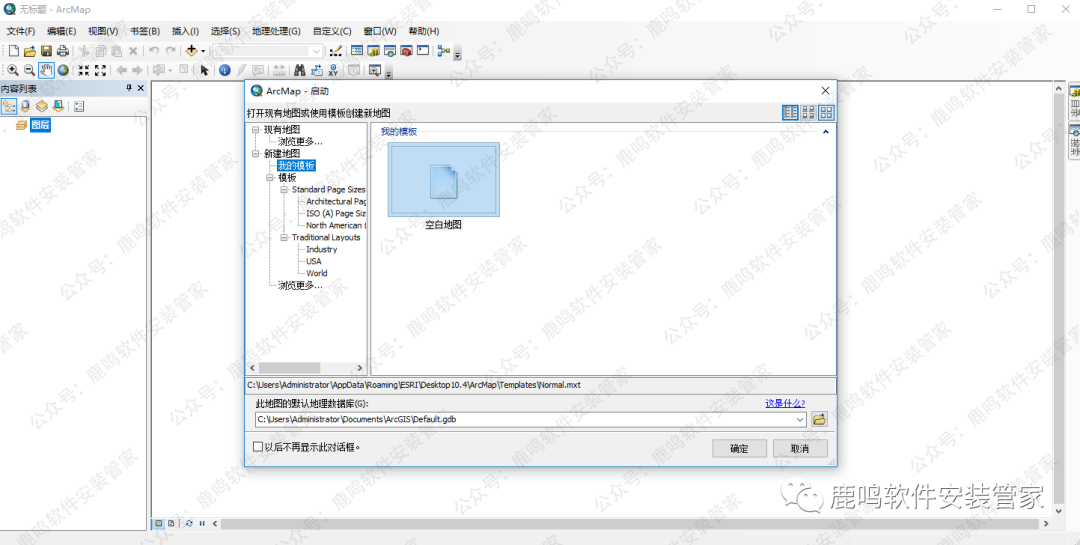The width and height of the screenshot is (1080, 545).
Task: Switch template view to large icons
Action: pos(826,112)
